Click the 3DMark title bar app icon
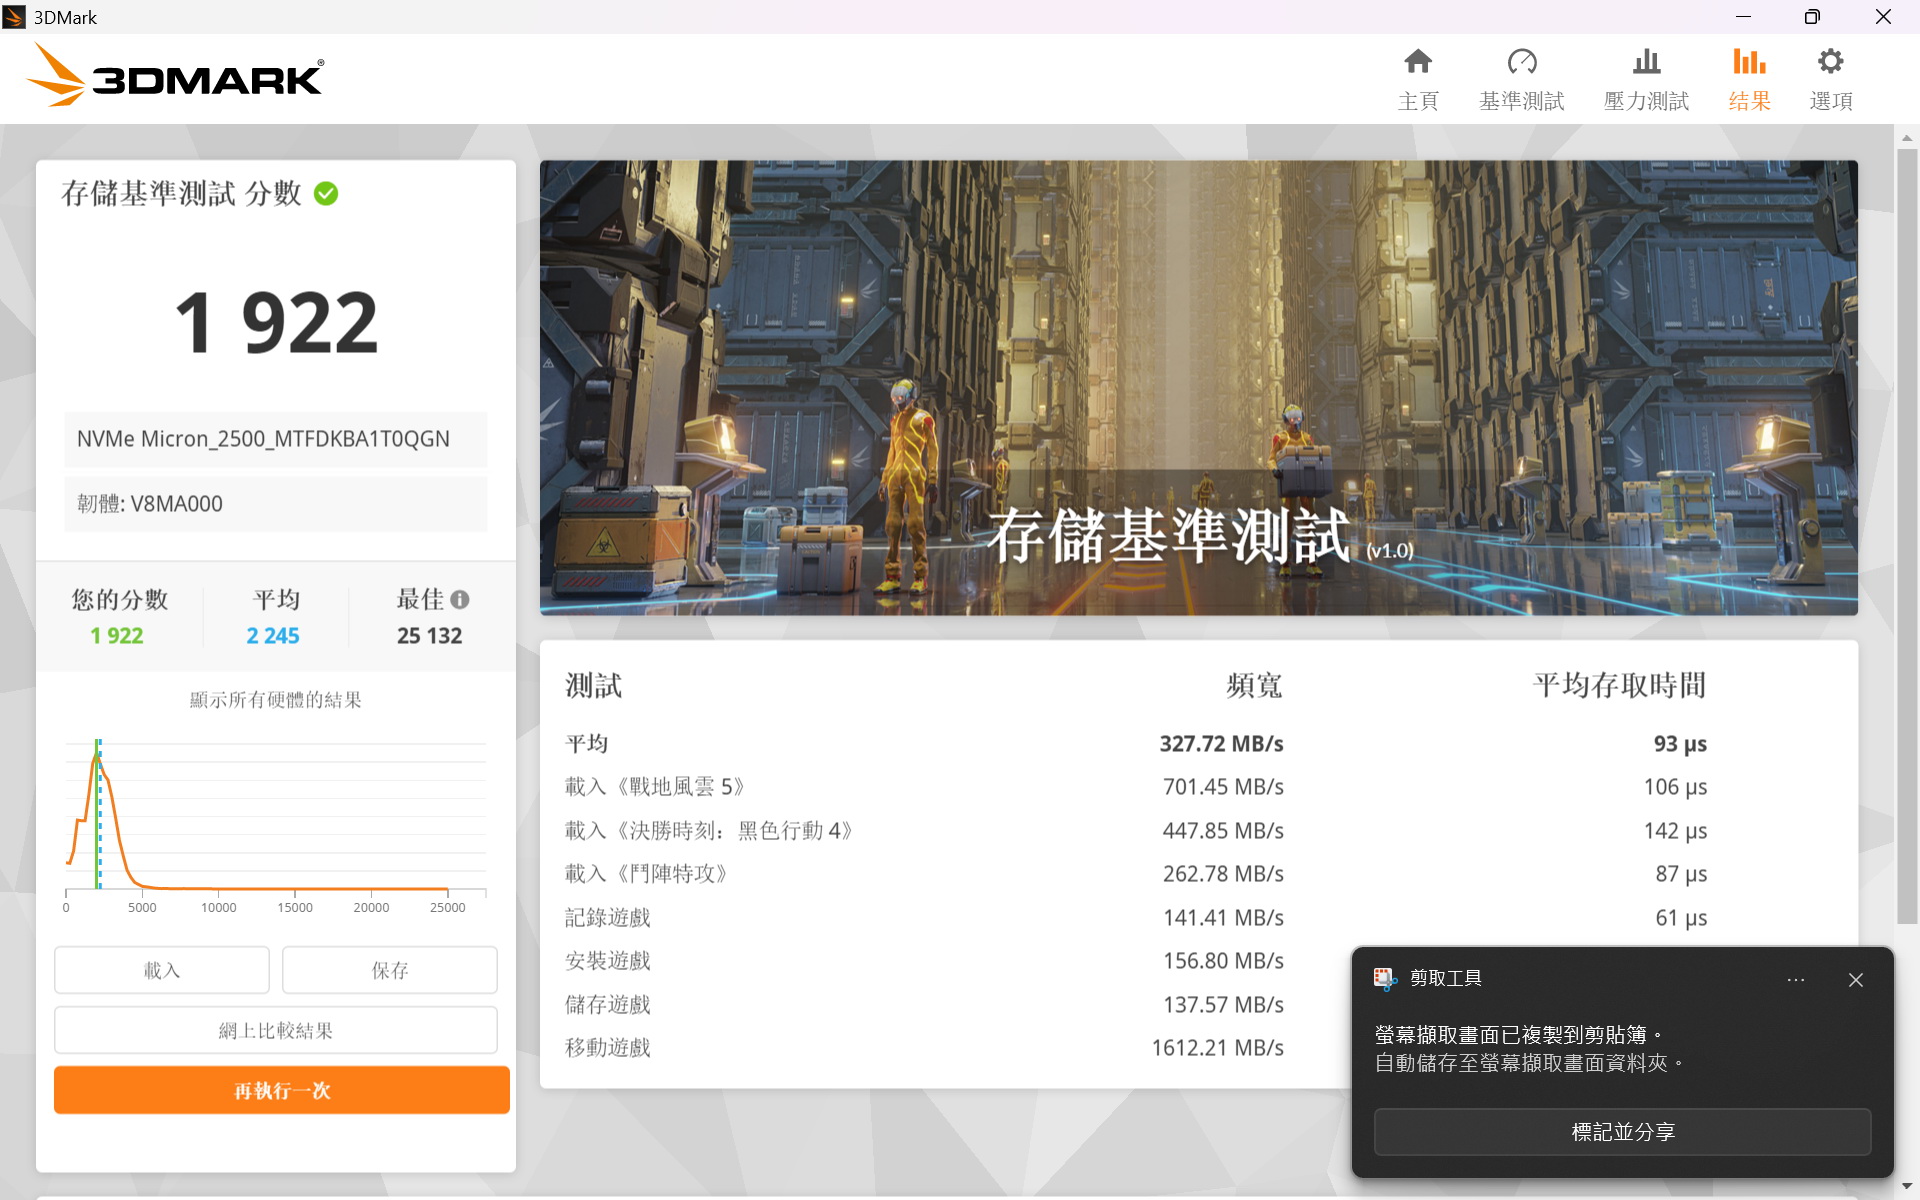Screen dimensions: 1920x1200 (x=14, y=17)
